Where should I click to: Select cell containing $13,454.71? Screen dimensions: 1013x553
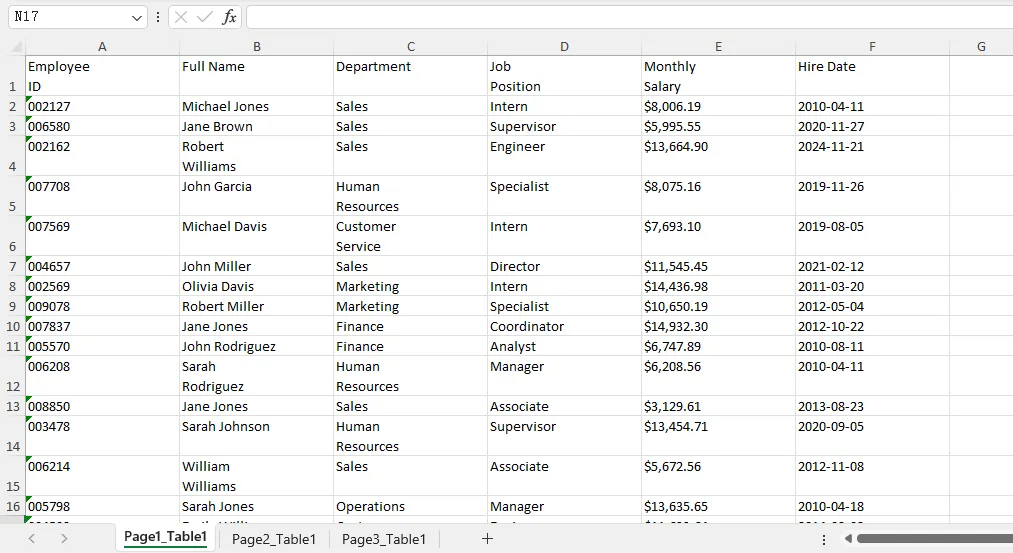pyautogui.click(x=718, y=436)
